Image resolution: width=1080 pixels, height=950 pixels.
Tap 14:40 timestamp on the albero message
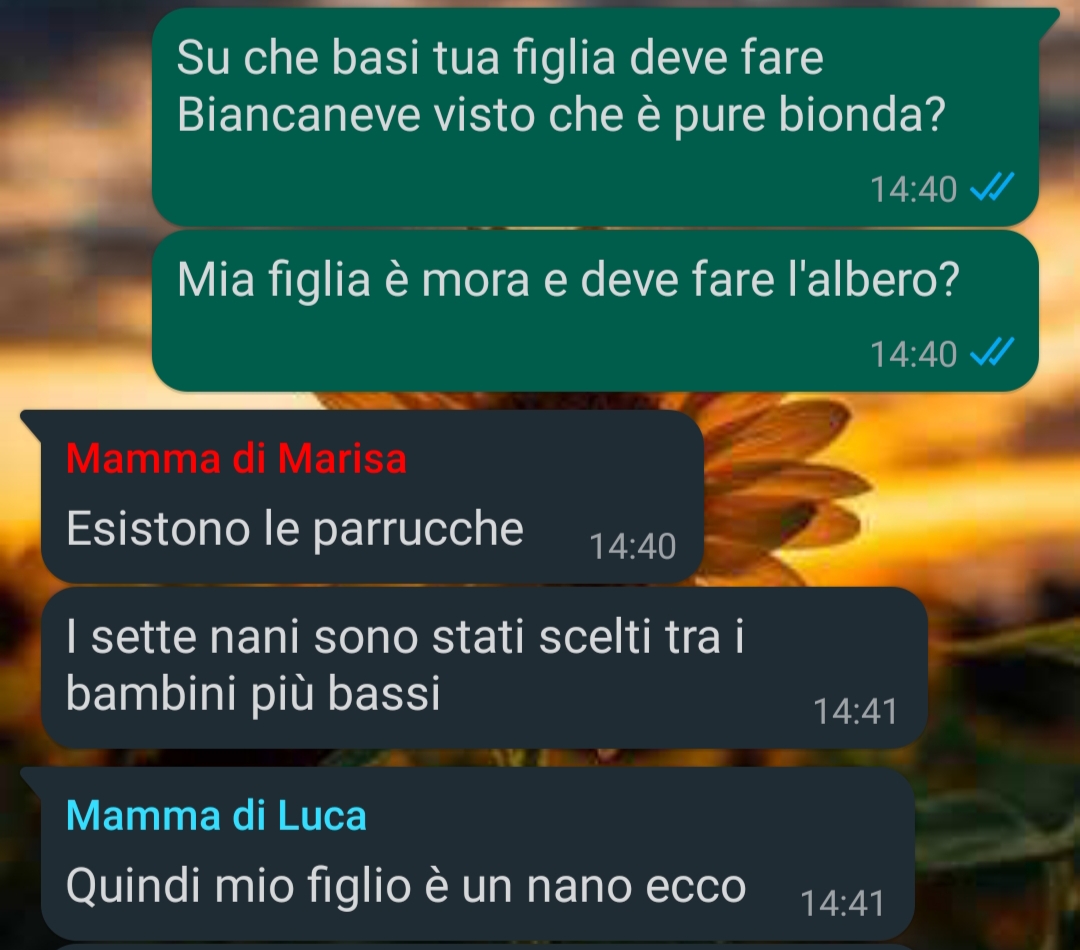click(x=913, y=354)
